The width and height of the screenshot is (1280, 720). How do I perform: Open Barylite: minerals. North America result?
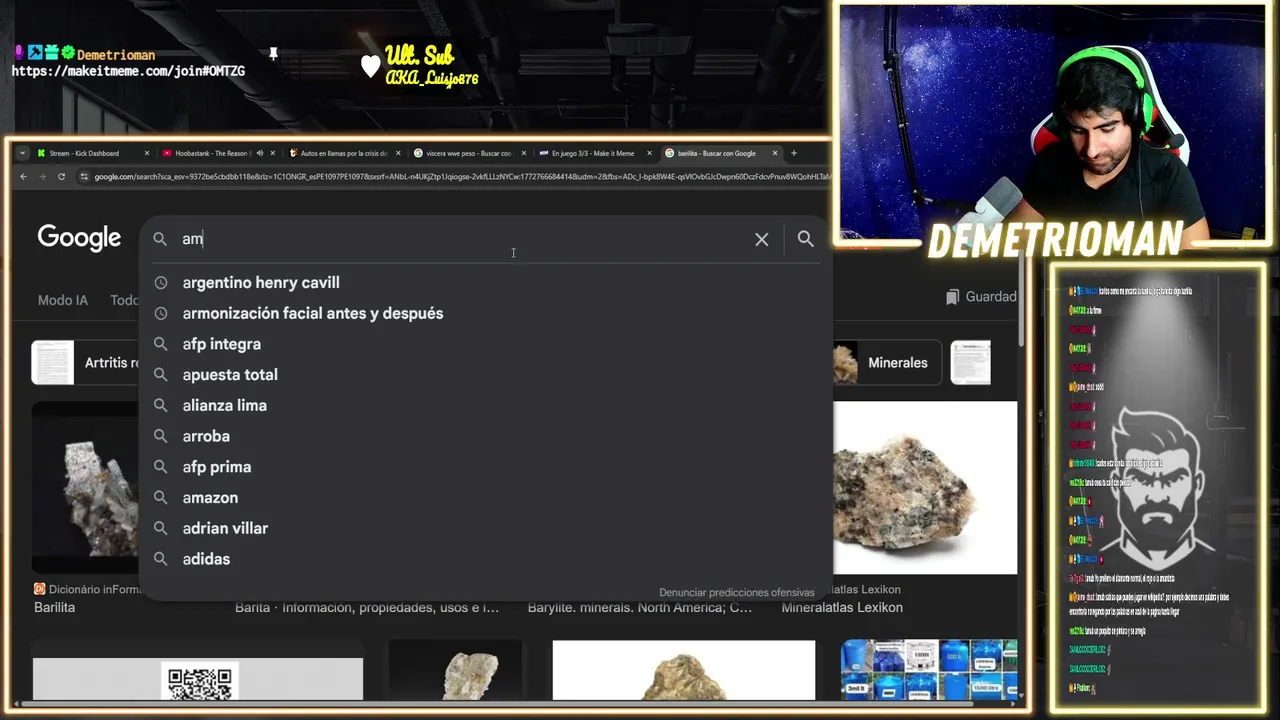tap(640, 607)
